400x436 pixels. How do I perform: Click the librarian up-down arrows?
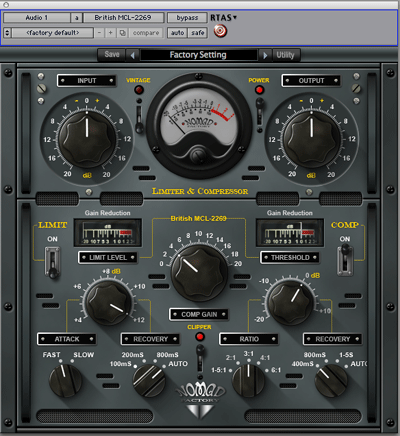[x=7, y=33]
